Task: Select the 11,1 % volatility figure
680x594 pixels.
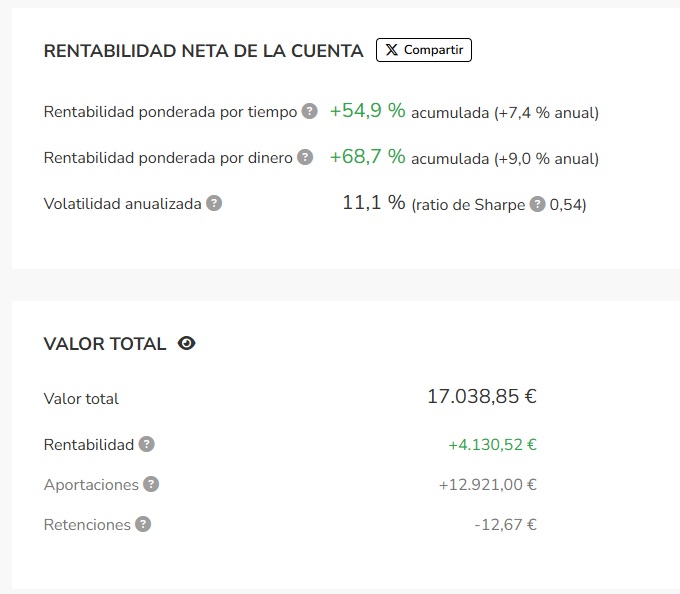Action: pos(374,202)
